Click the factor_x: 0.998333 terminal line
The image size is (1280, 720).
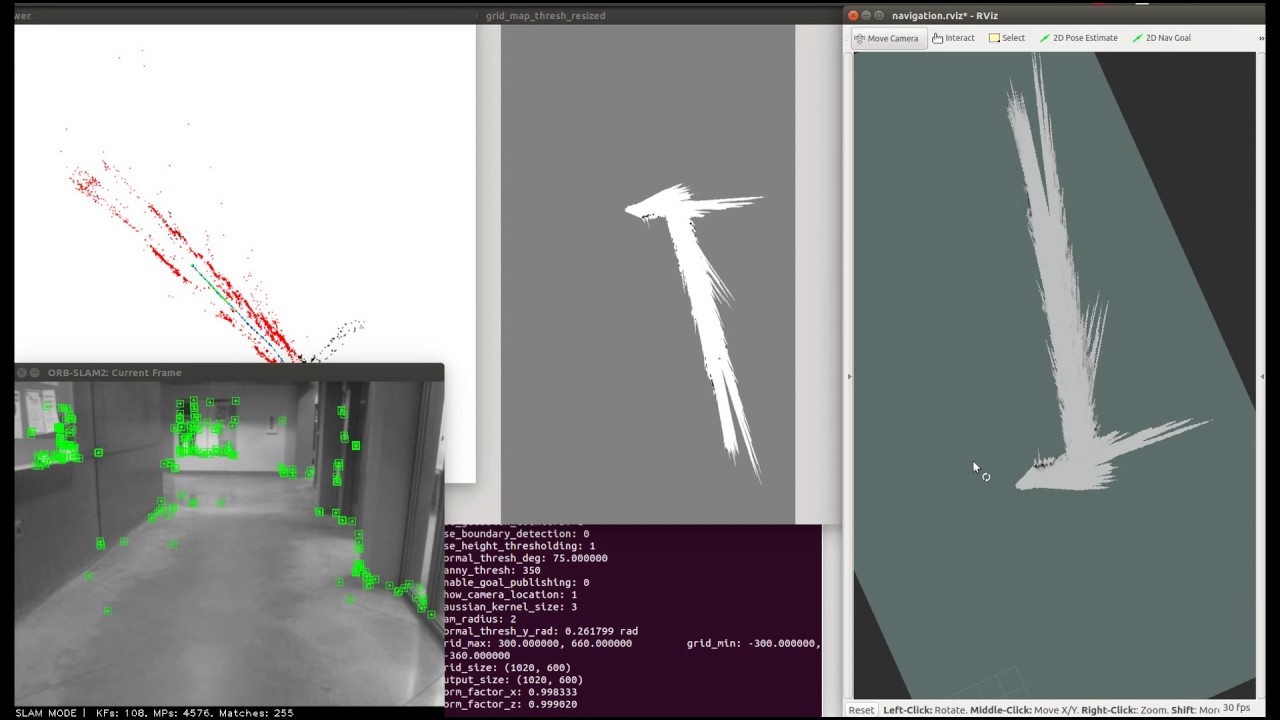pyautogui.click(x=511, y=692)
